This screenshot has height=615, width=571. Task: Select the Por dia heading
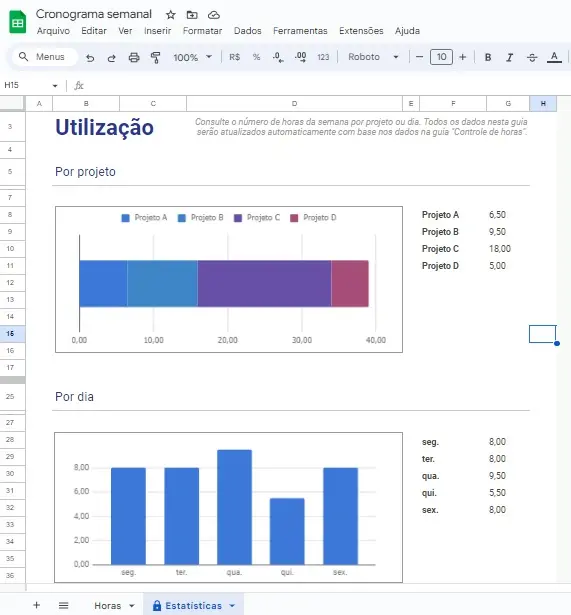(x=74, y=397)
